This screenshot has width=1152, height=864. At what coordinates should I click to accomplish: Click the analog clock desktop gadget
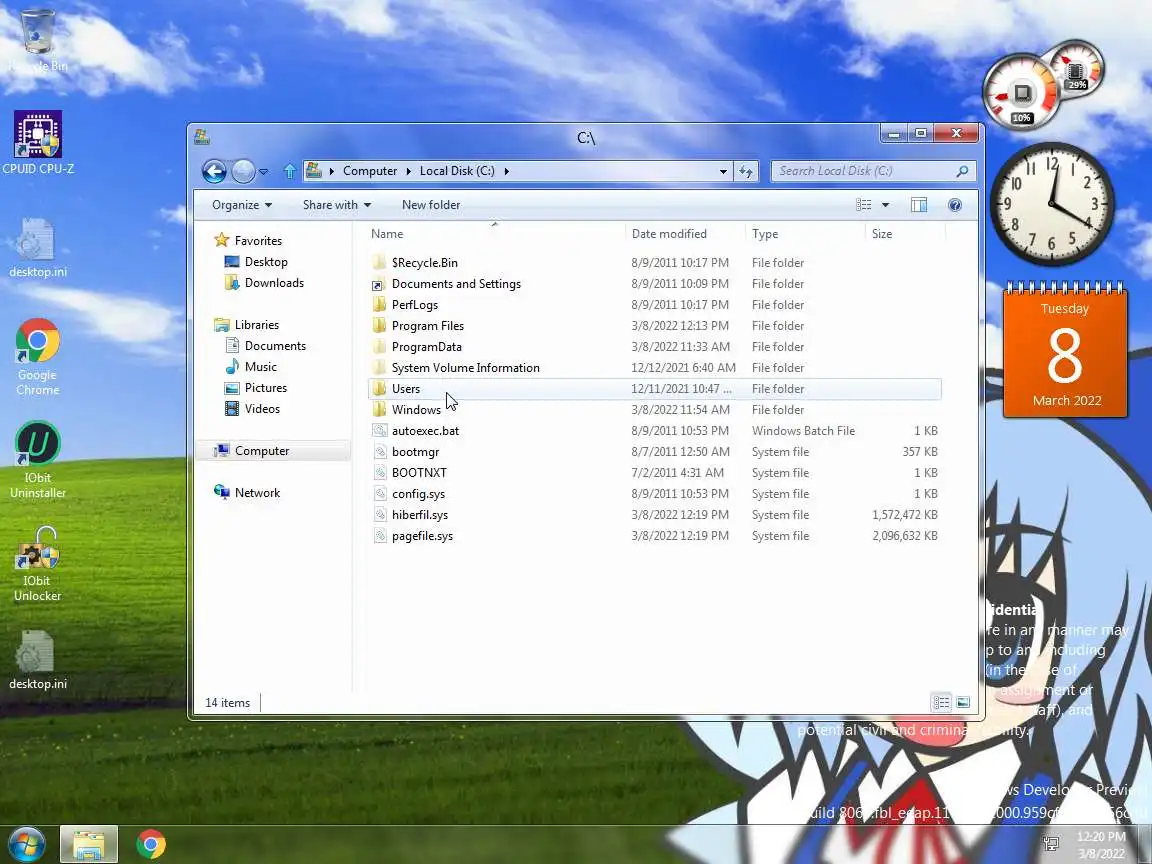pyautogui.click(x=1052, y=204)
